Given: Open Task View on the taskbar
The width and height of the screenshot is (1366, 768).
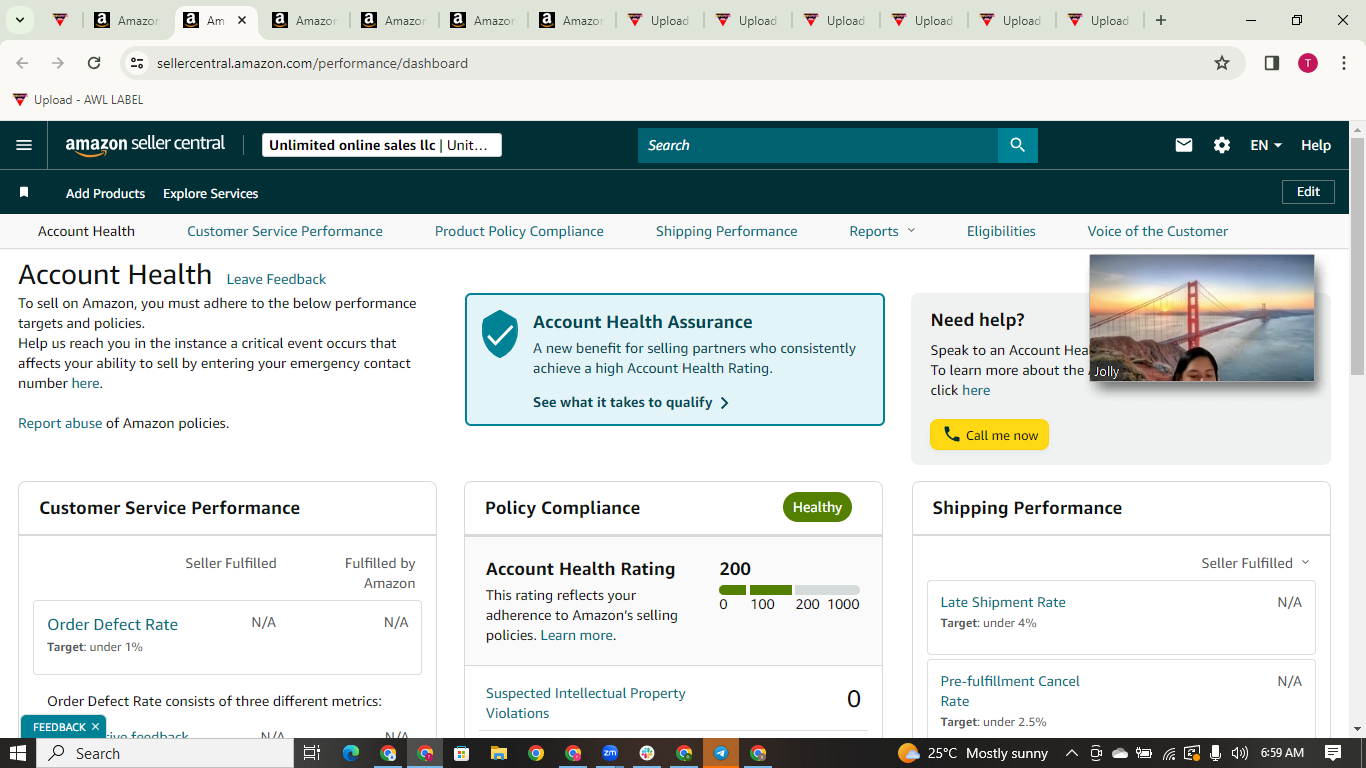Looking at the screenshot, I should click(311, 753).
